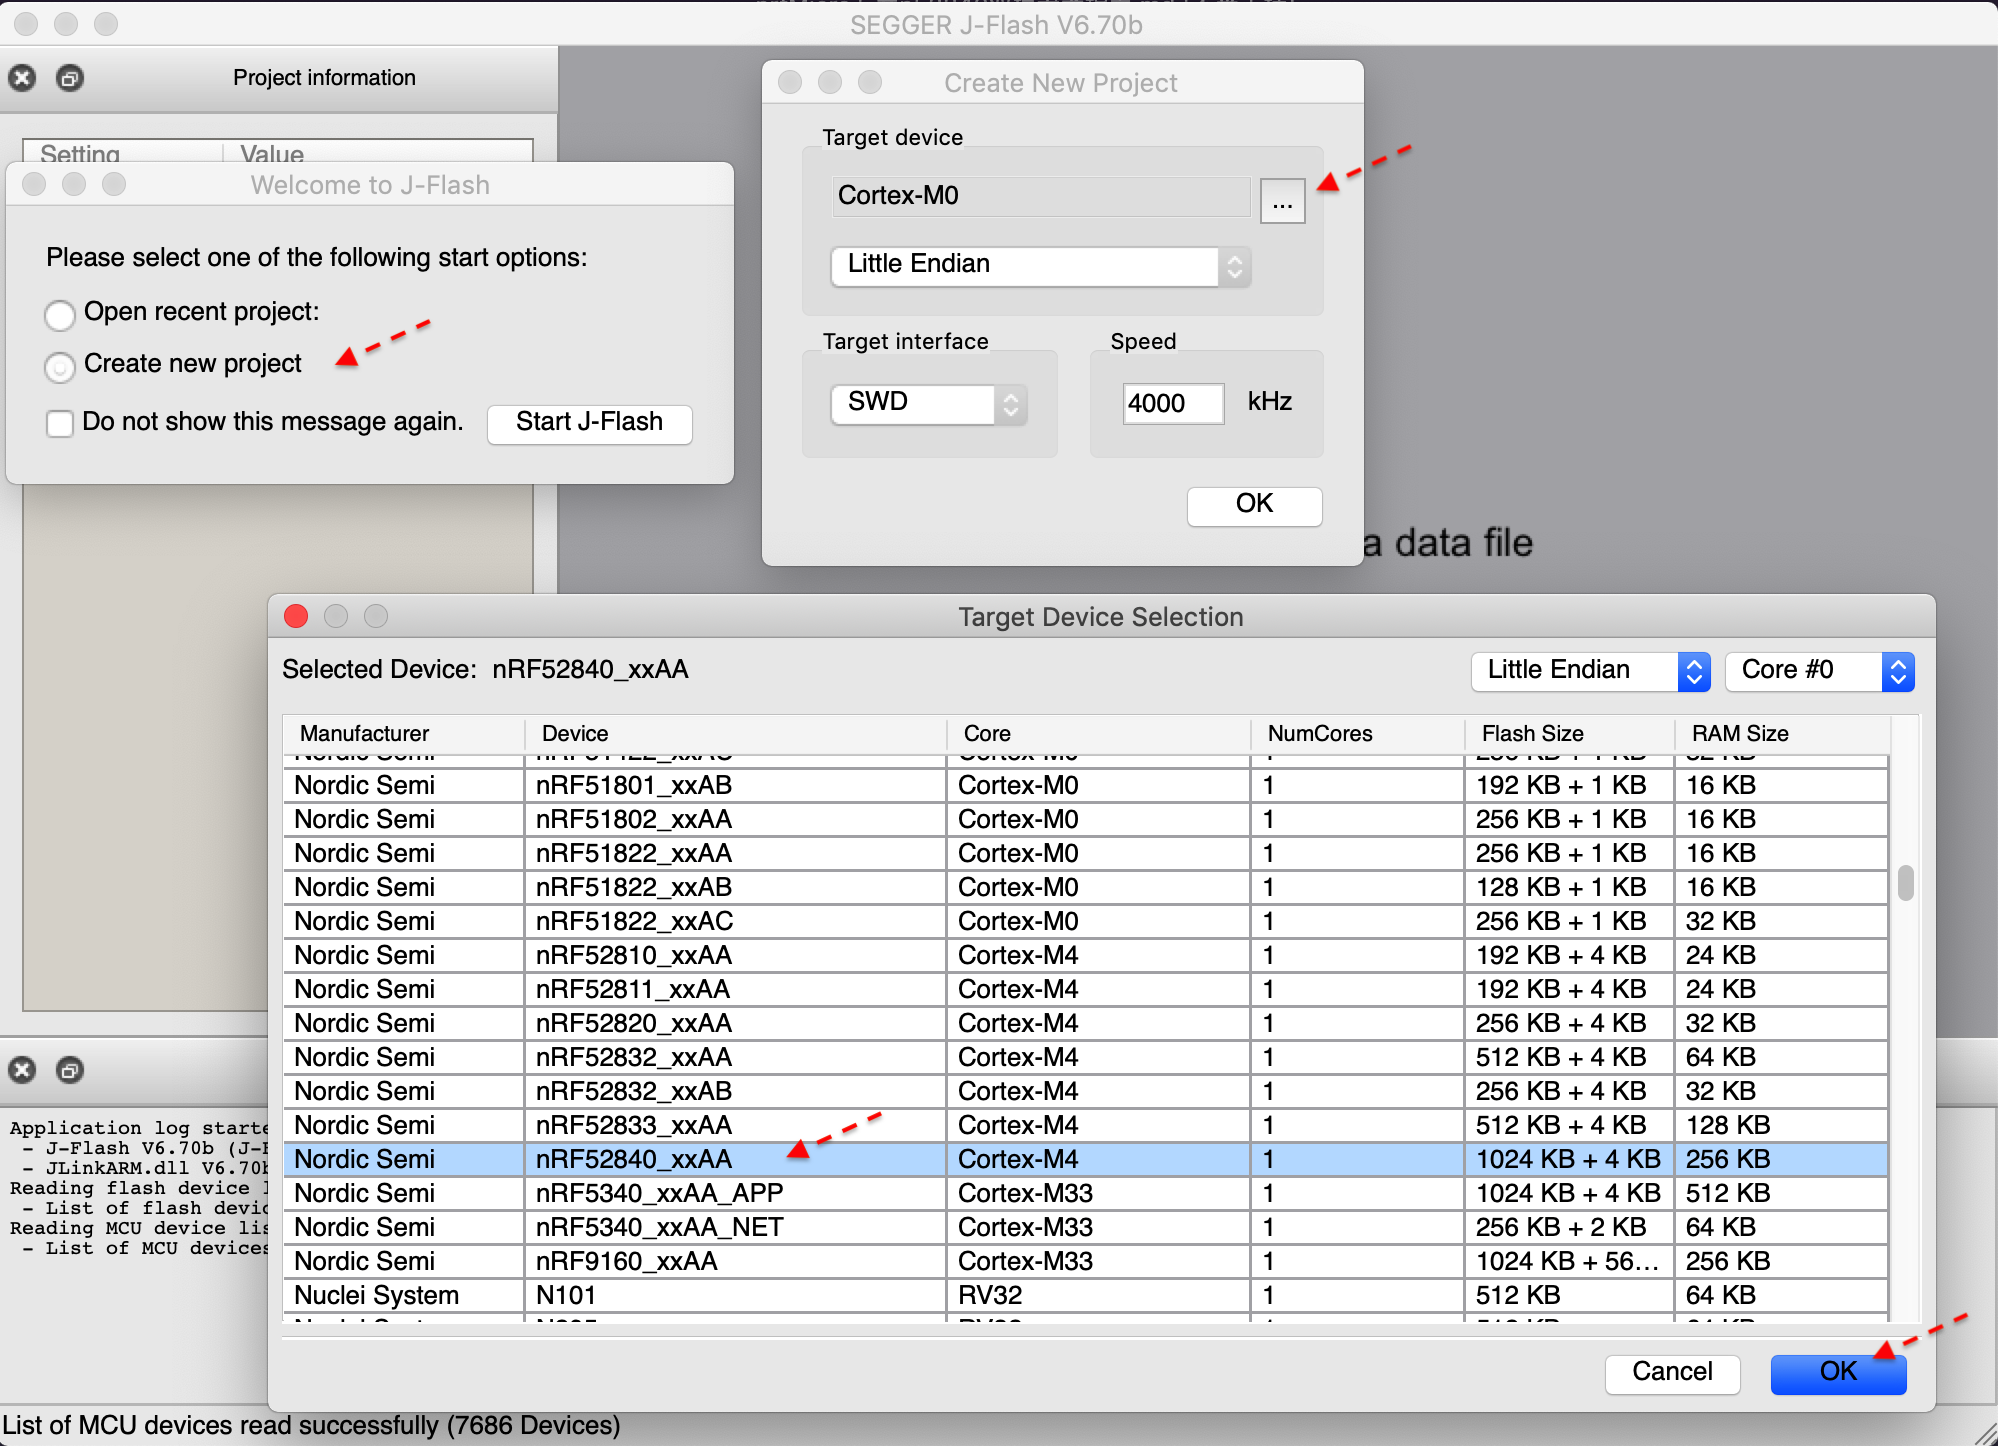Close the log panel at the bottom
Viewport: 1998px width, 1446px height.
coord(22,1070)
